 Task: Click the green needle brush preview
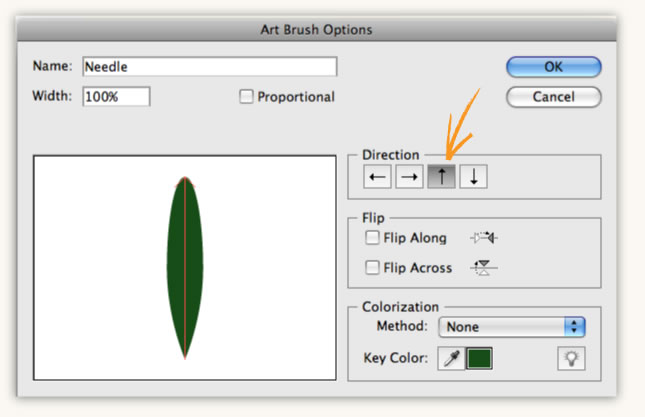[x=185, y=268]
